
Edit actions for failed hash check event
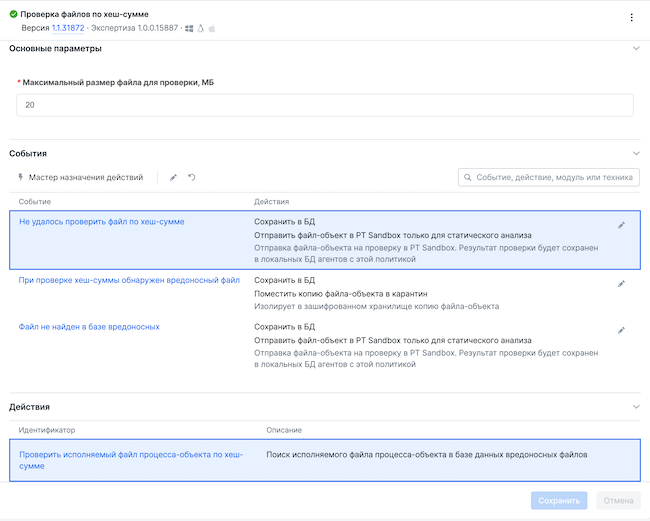click(621, 225)
